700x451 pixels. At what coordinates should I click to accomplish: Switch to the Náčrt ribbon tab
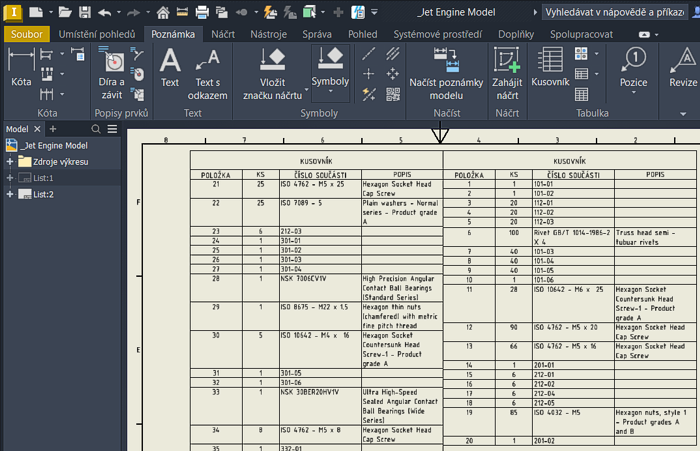[224, 34]
